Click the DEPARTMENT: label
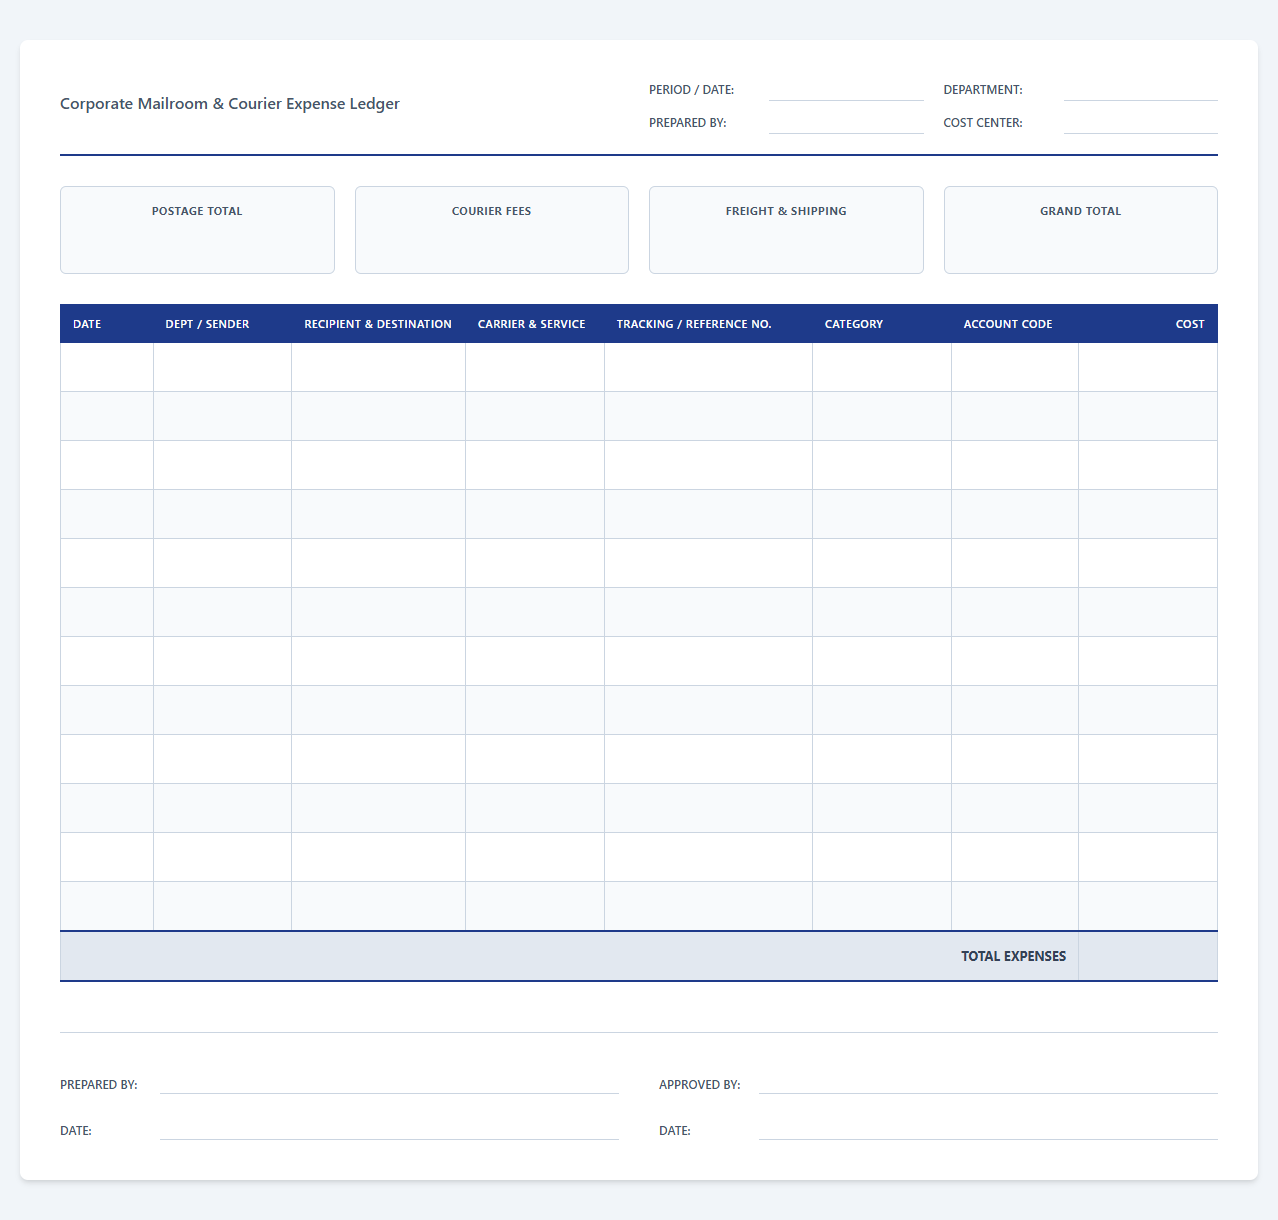This screenshot has width=1278, height=1220. [x=983, y=90]
